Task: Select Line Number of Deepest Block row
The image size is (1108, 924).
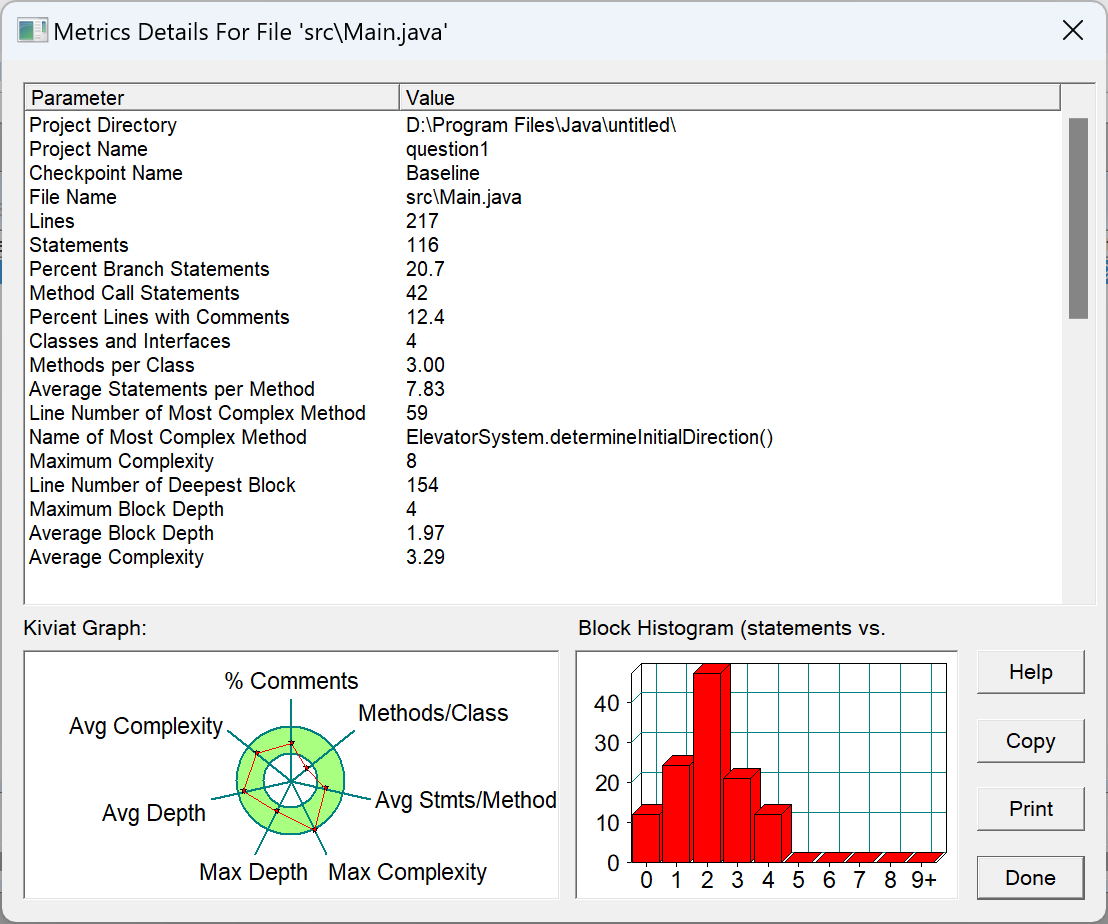Action: click(543, 485)
